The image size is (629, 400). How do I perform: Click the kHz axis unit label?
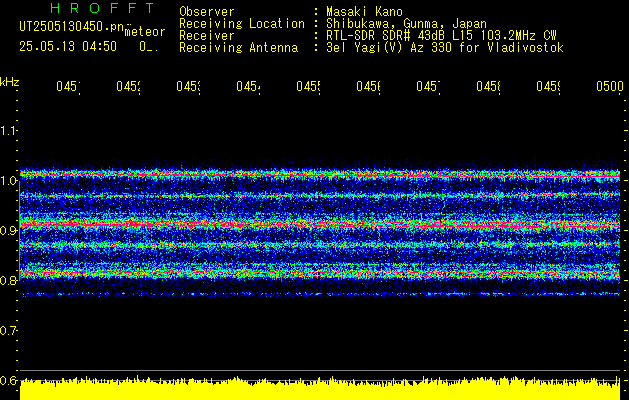click(x=10, y=82)
